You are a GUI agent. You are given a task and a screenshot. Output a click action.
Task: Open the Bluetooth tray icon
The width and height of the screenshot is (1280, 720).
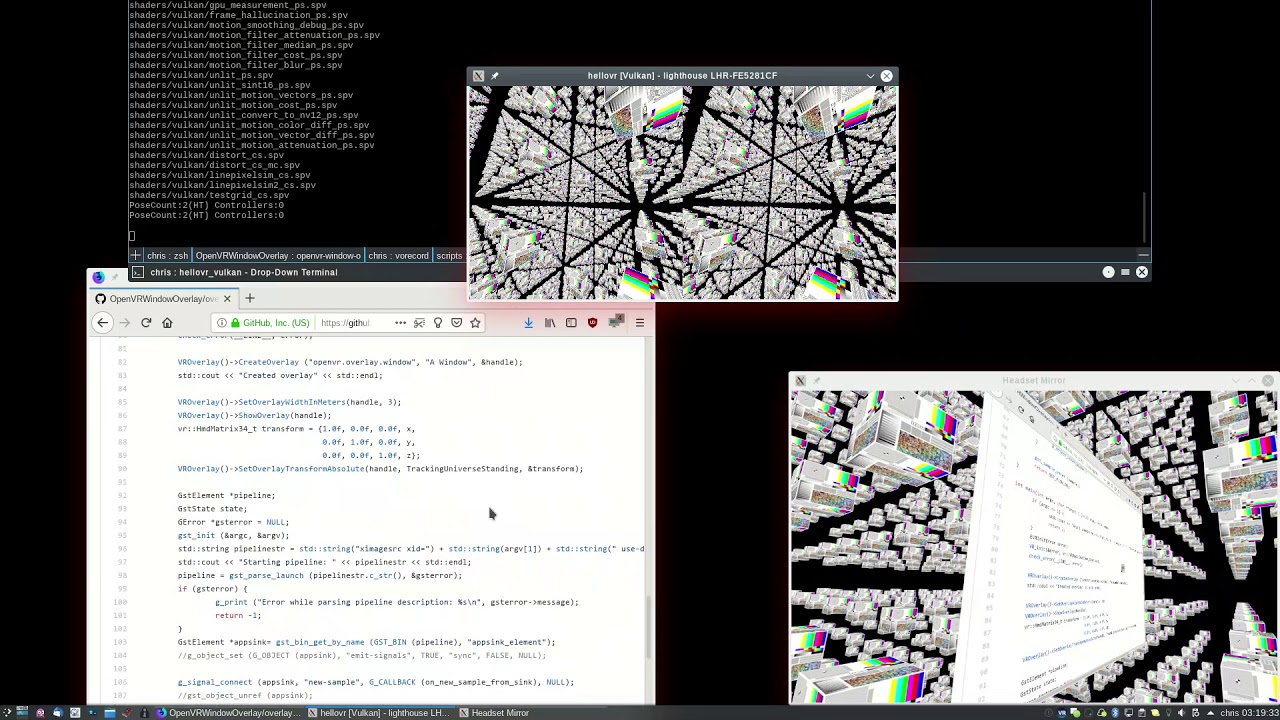[x=1115, y=712]
